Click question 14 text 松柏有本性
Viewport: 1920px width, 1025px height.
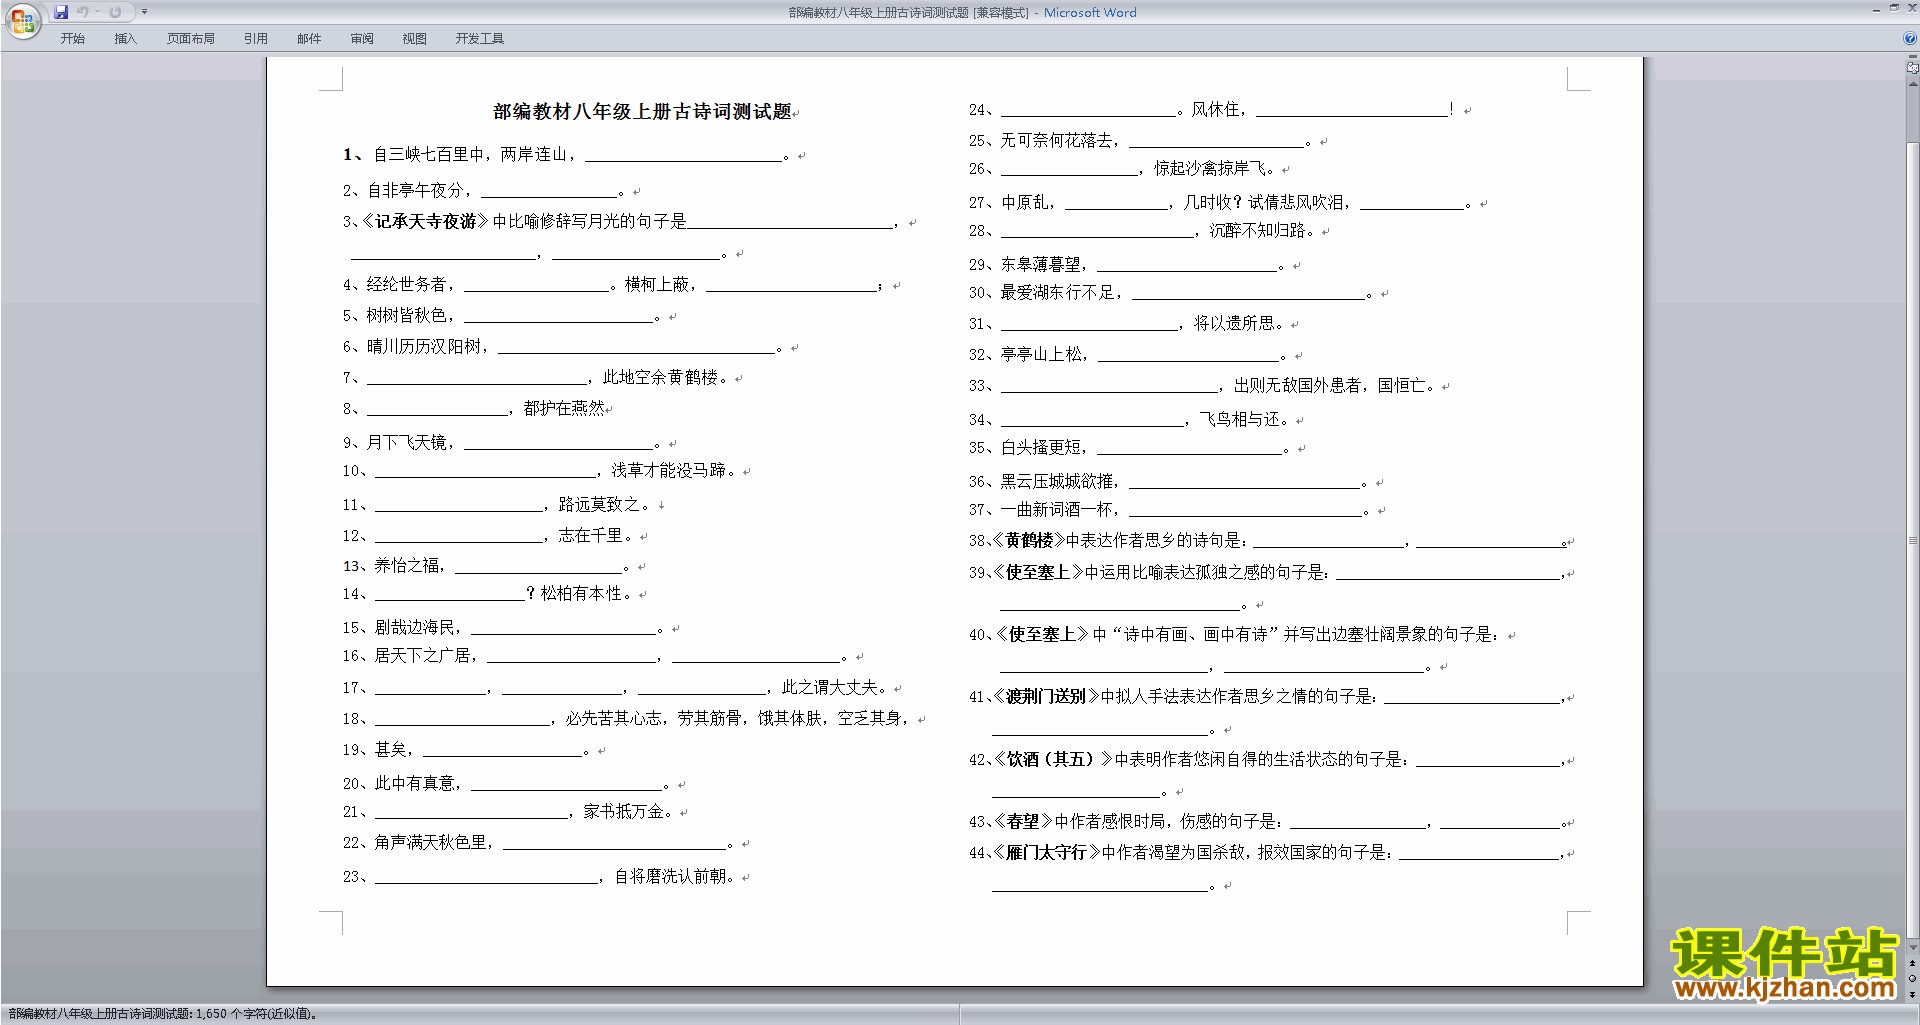[x=581, y=593]
